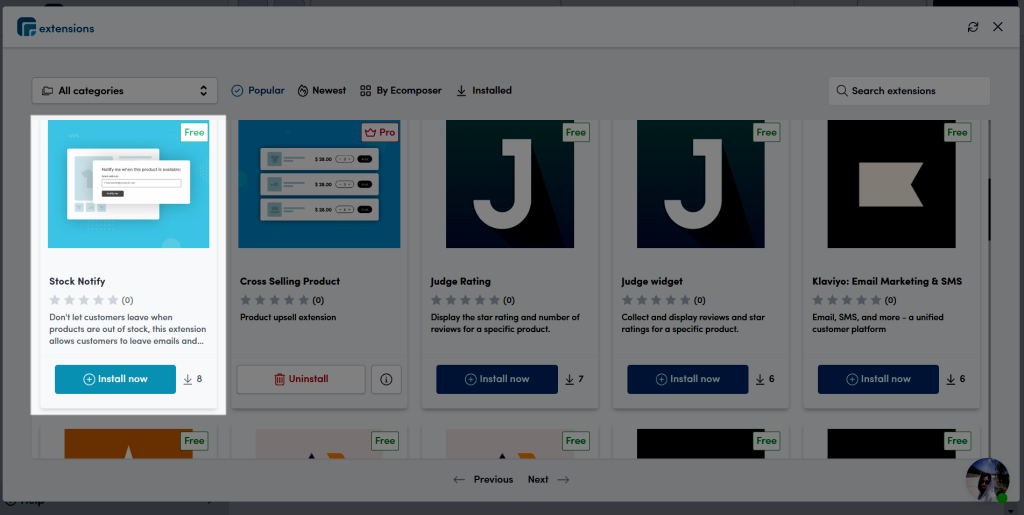Screen dimensions: 1024x515
Task: Open the Klaviyo thumbnail image
Action: coord(891,184)
